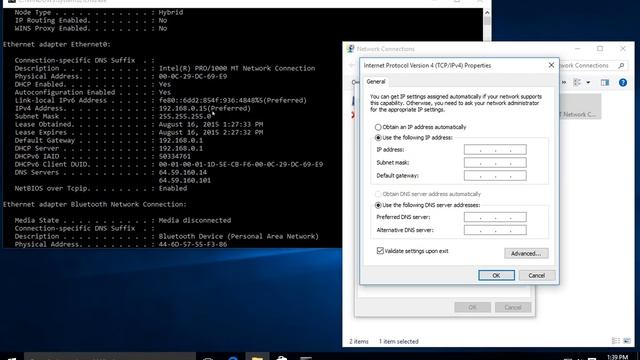Open the view options dropdown arrow
Screen dimensions: 640x360
(588, 82)
